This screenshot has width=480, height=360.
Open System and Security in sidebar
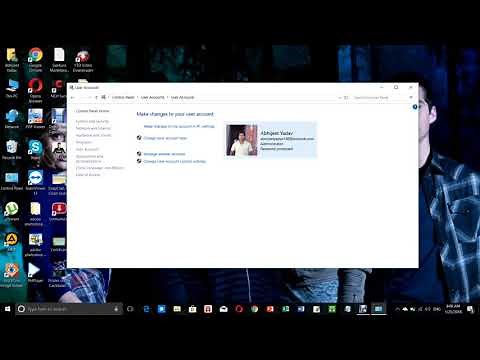[x=92, y=121]
